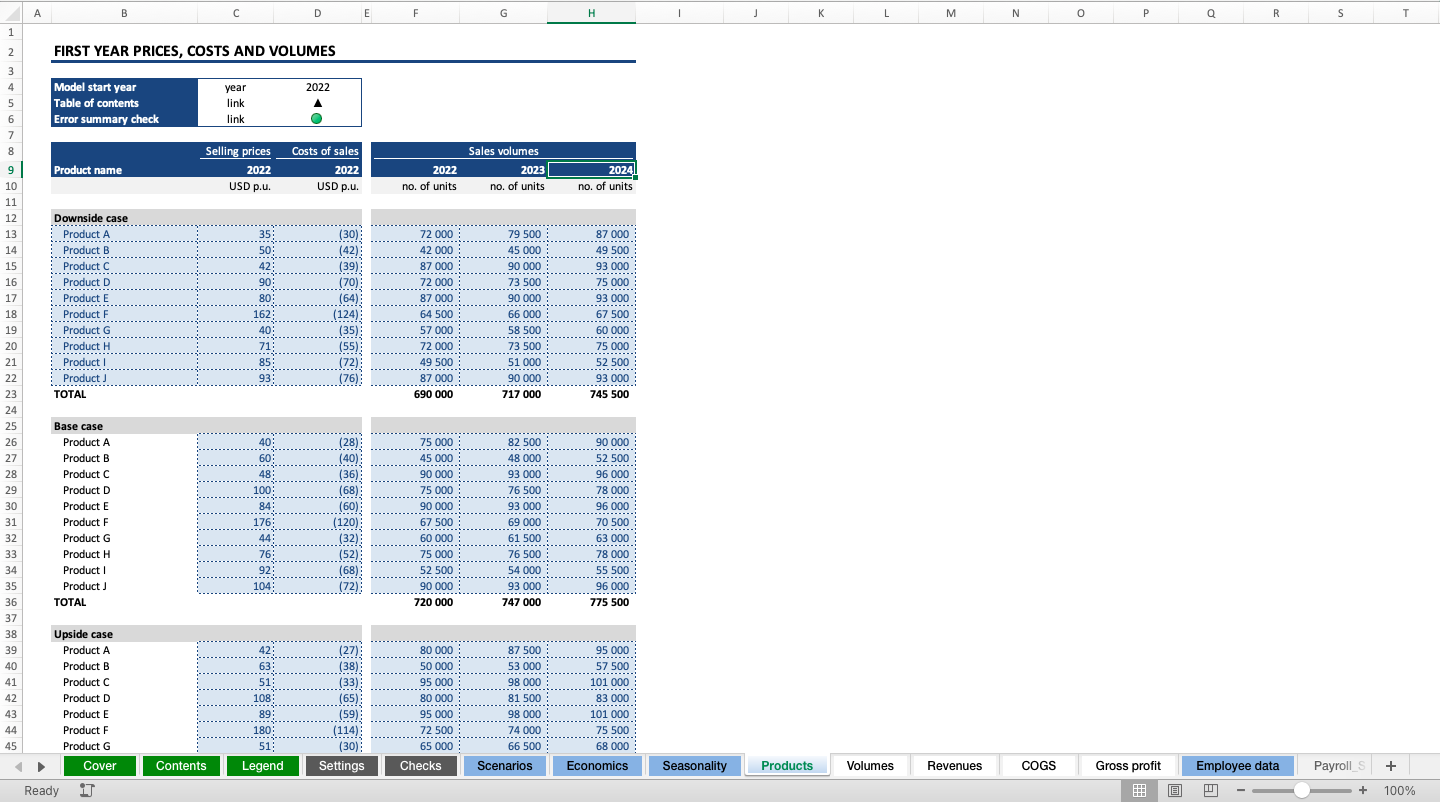The image size is (1440, 802).
Task: Open the Volumes sheet tab
Action: coord(870,766)
